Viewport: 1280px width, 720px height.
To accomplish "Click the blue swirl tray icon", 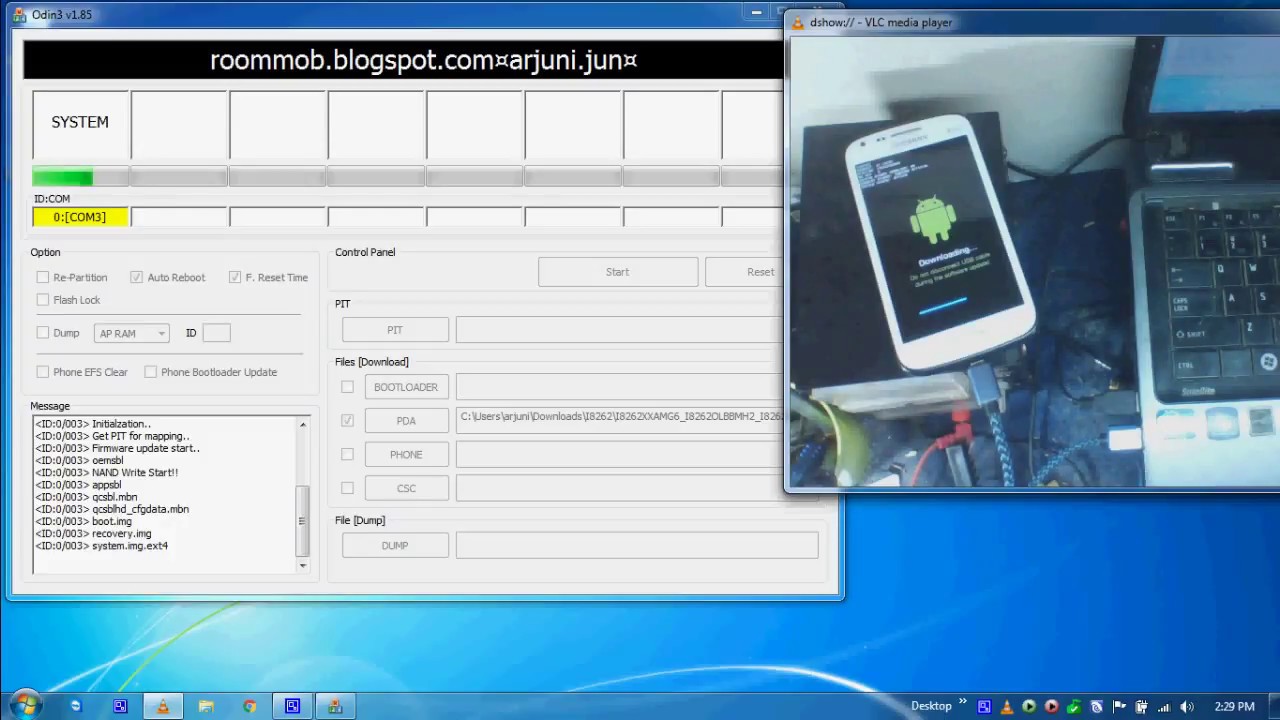I will click(1096, 706).
